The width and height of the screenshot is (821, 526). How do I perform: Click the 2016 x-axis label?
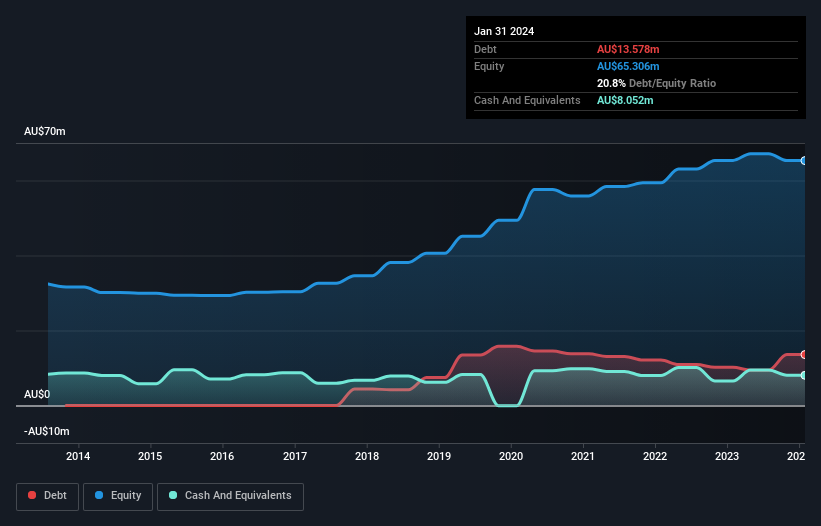pyautogui.click(x=222, y=456)
